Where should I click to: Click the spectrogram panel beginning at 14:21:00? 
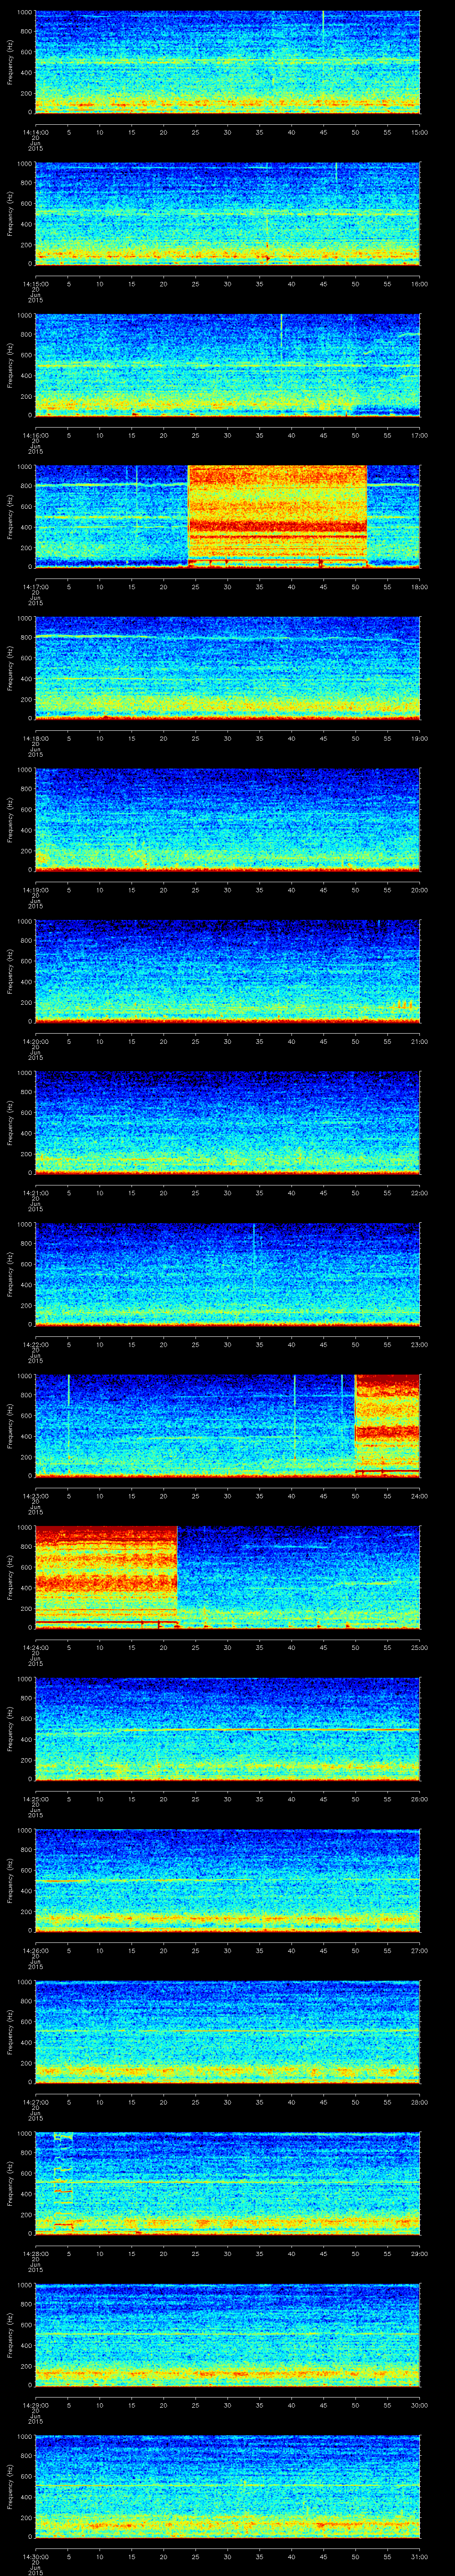pyautogui.click(x=227, y=1123)
